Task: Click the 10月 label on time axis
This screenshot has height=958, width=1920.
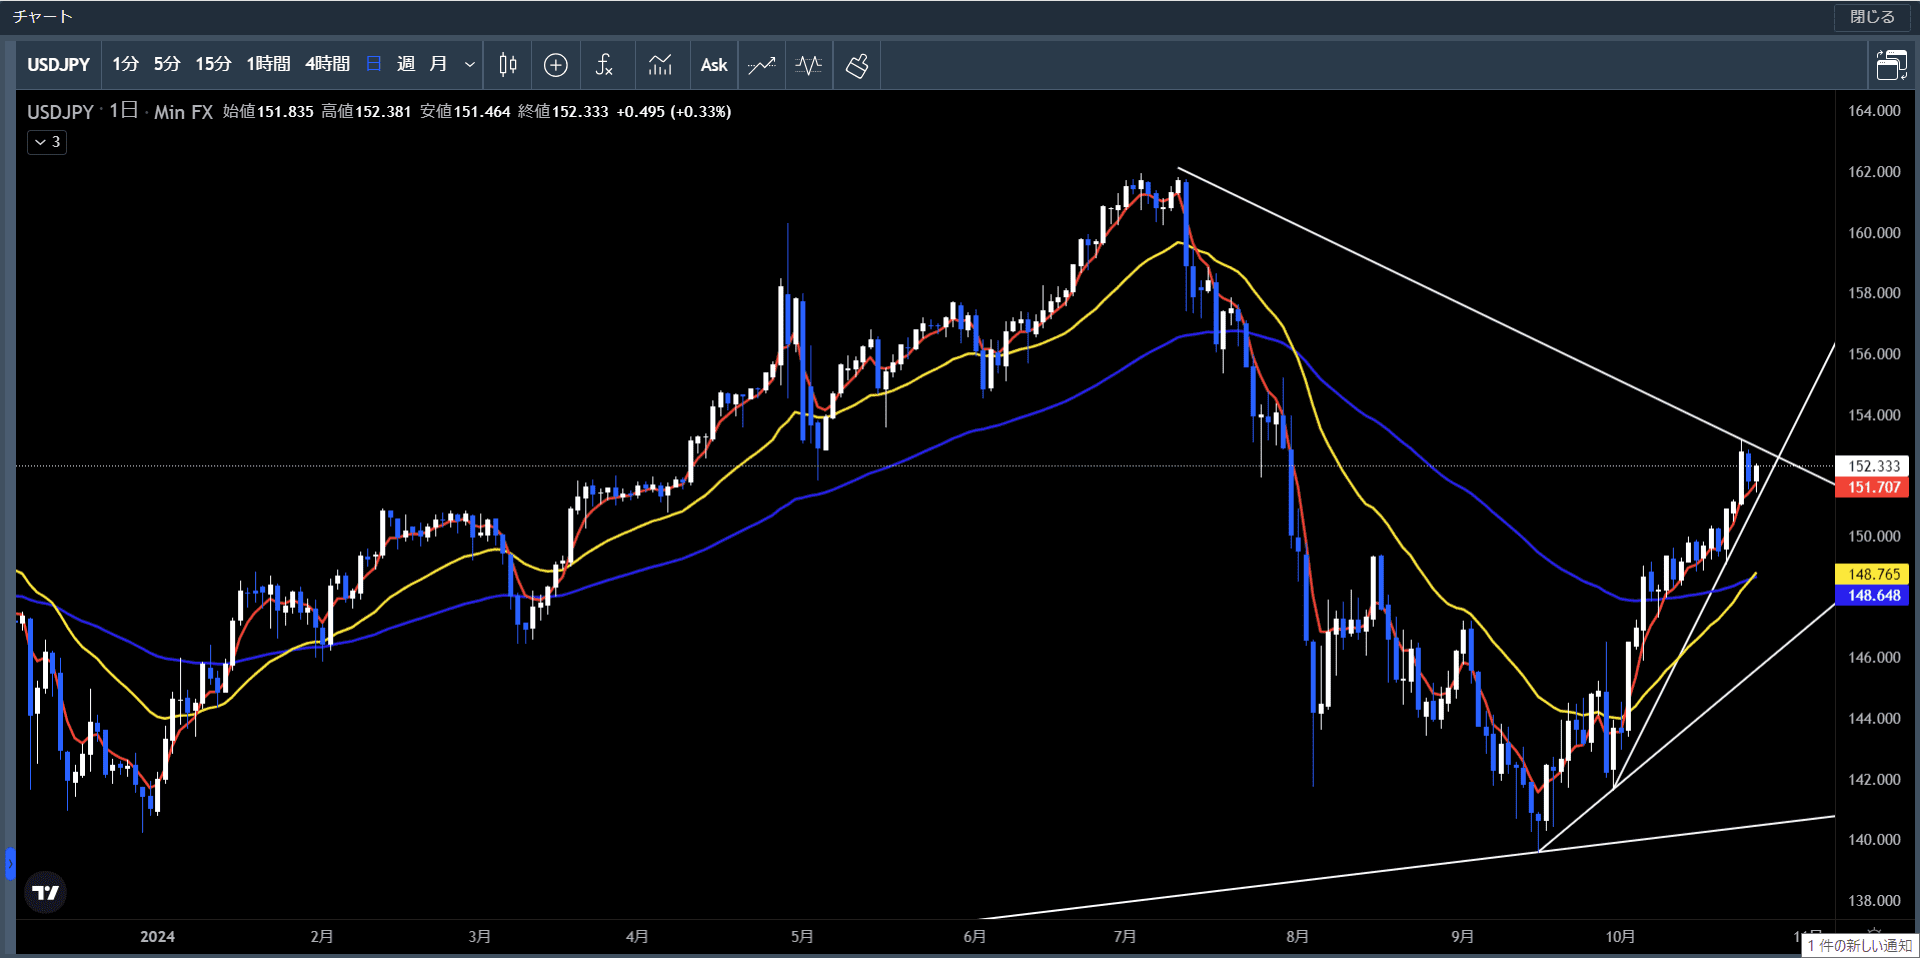Action: 1620,937
